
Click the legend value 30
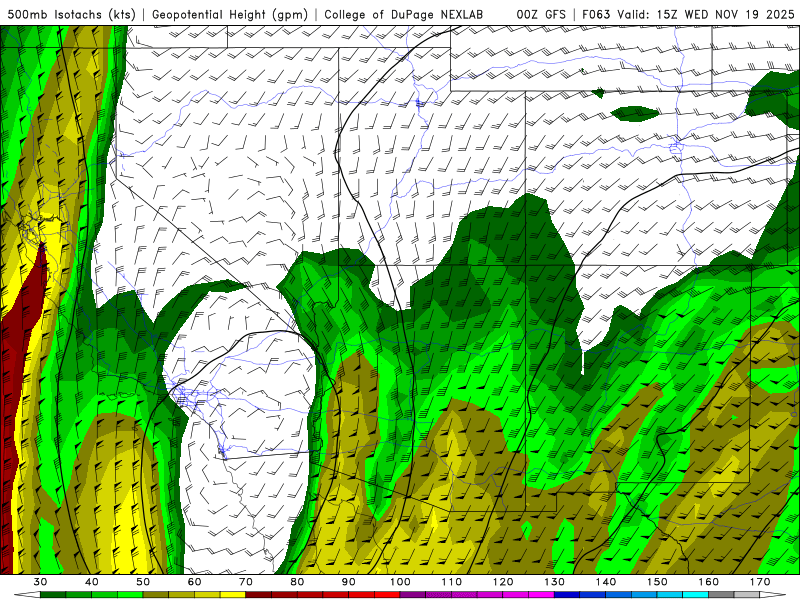40,582
